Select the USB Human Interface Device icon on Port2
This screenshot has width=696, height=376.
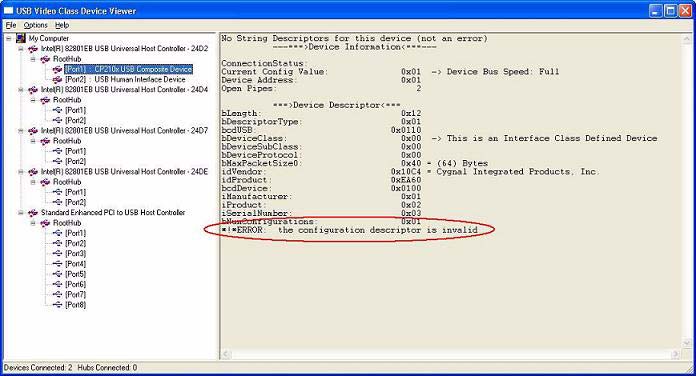(x=57, y=79)
